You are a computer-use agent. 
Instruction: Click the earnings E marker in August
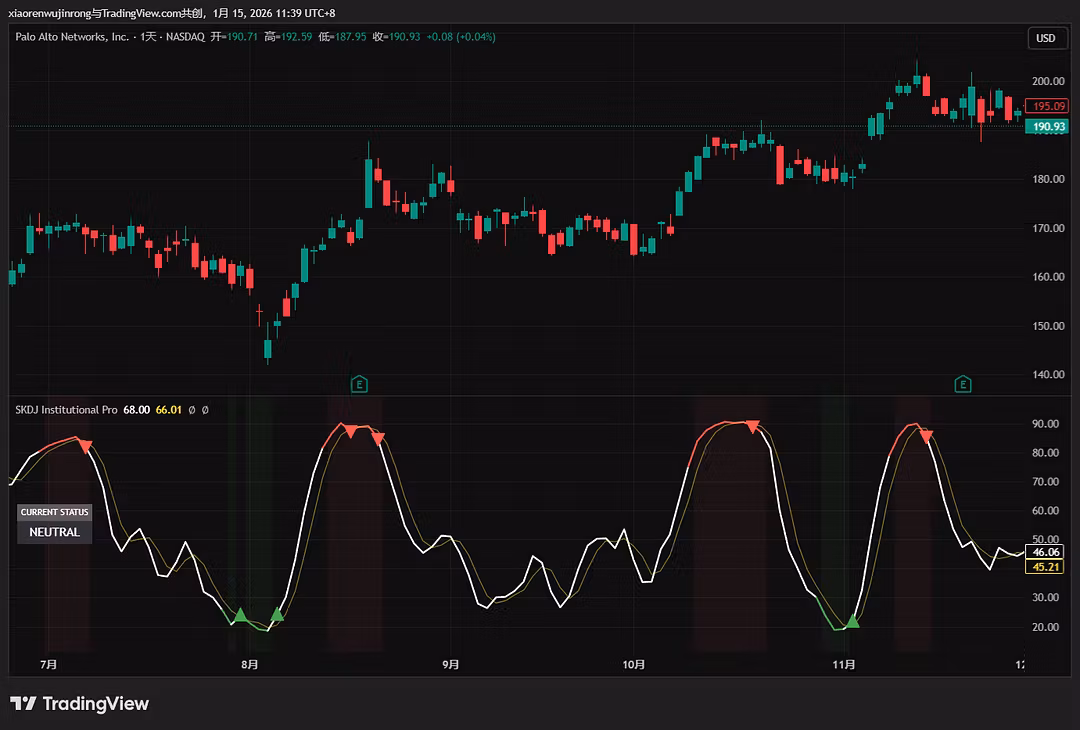point(359,384)
